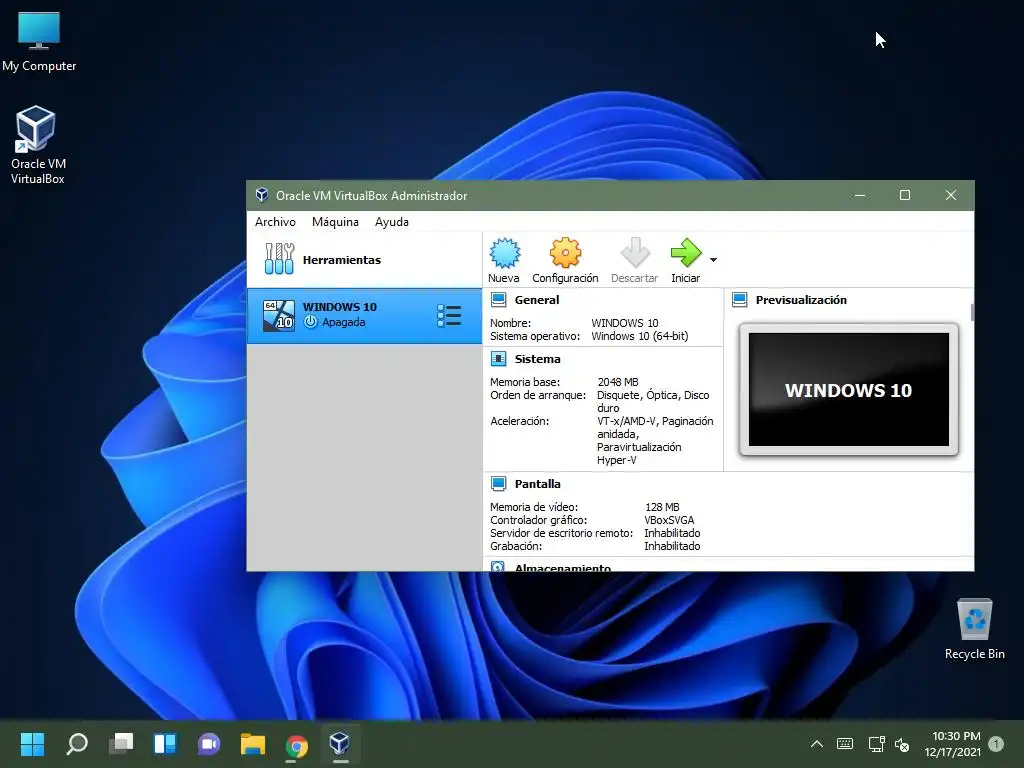Viewport: 1024px width, 768px height.
Task: Click the touch keyboard tray icon
Action: coord(844,744)
